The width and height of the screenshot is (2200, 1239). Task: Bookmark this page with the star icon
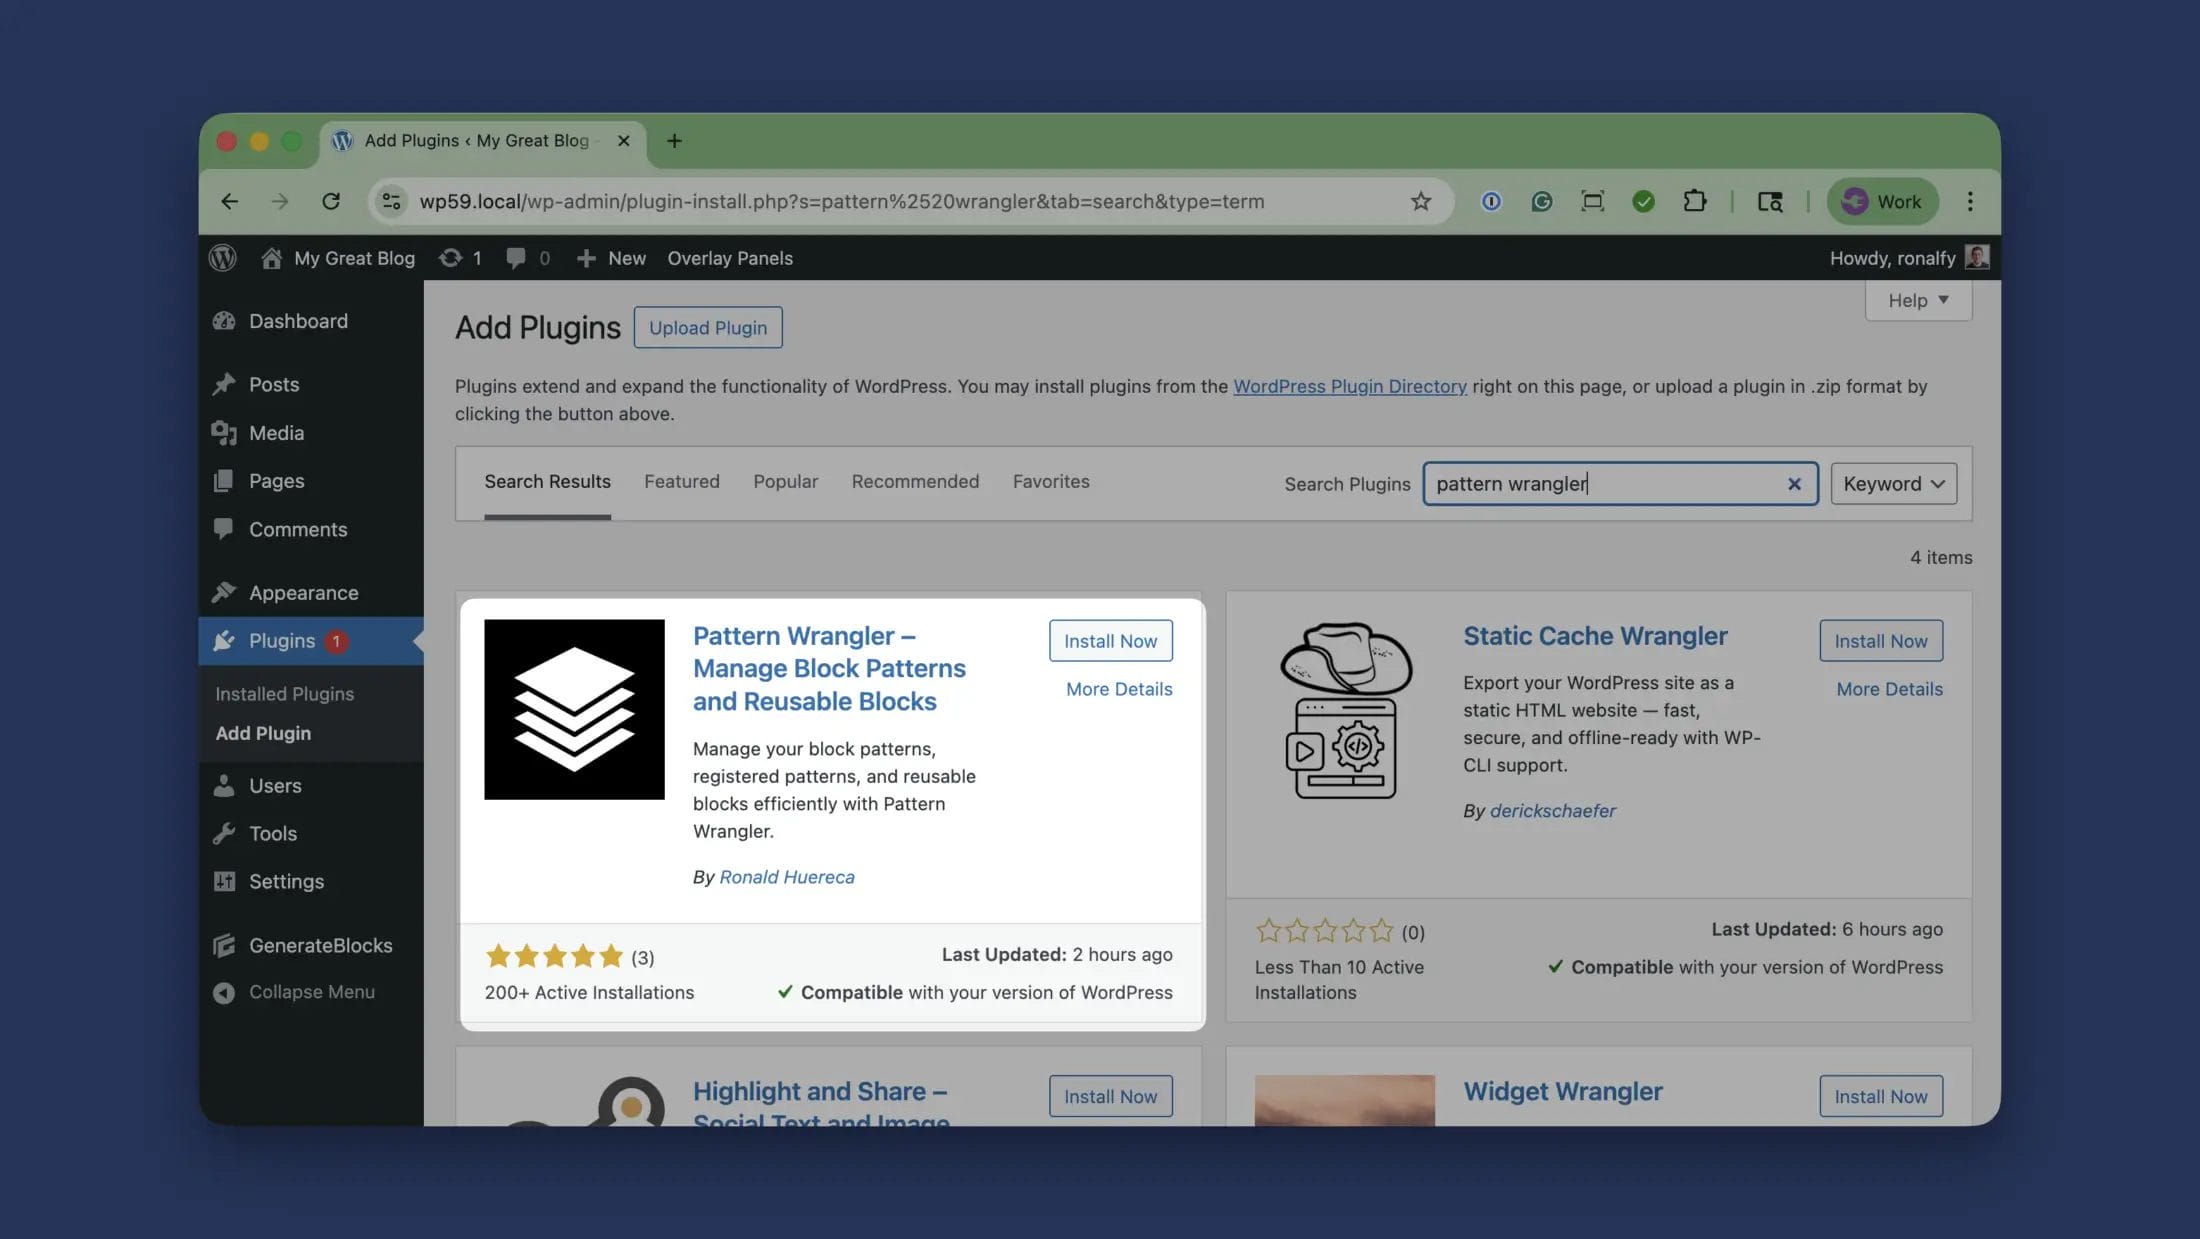tap(1420, 201)
